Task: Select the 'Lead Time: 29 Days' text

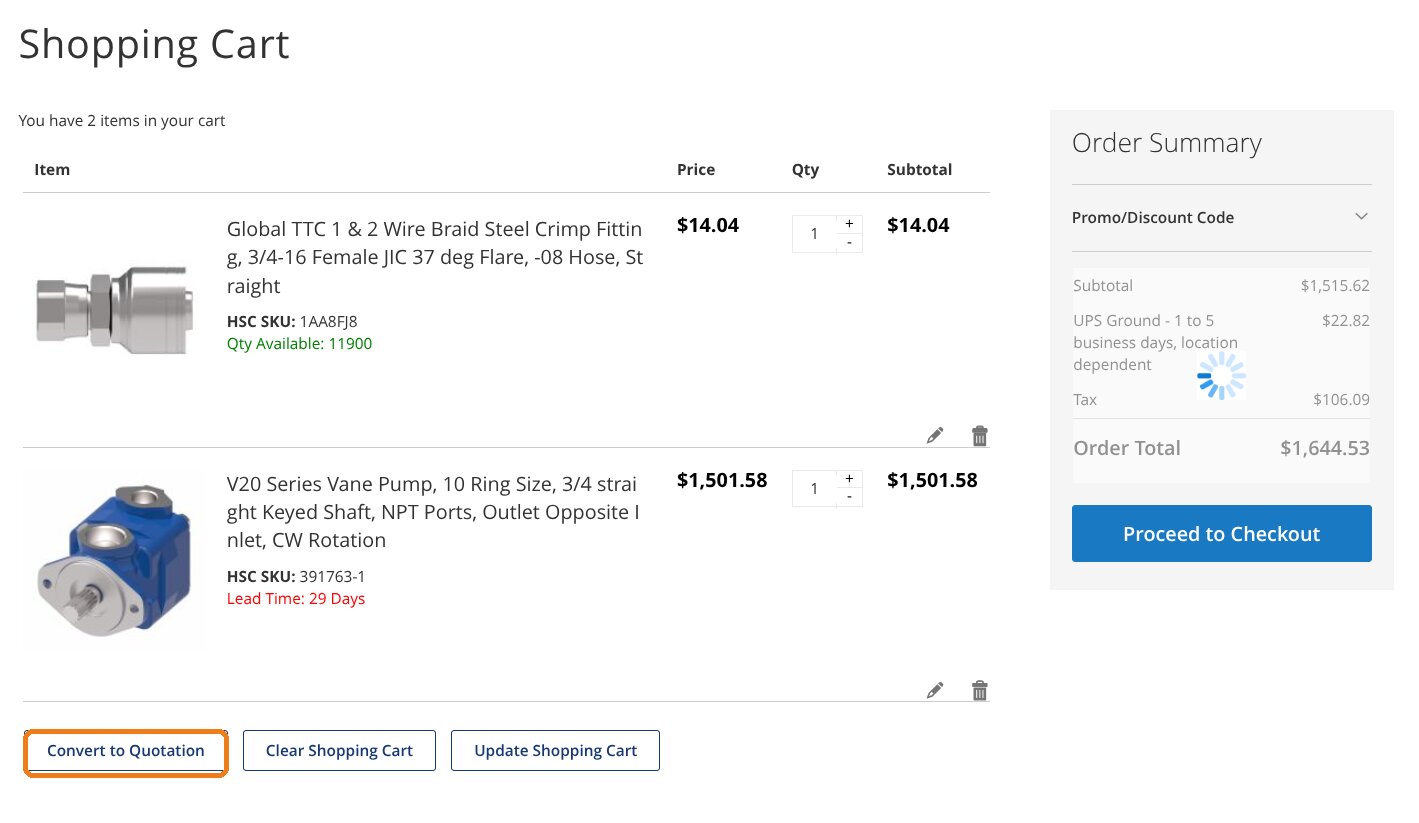Action: pyautogui.click(x=296, y=599)
